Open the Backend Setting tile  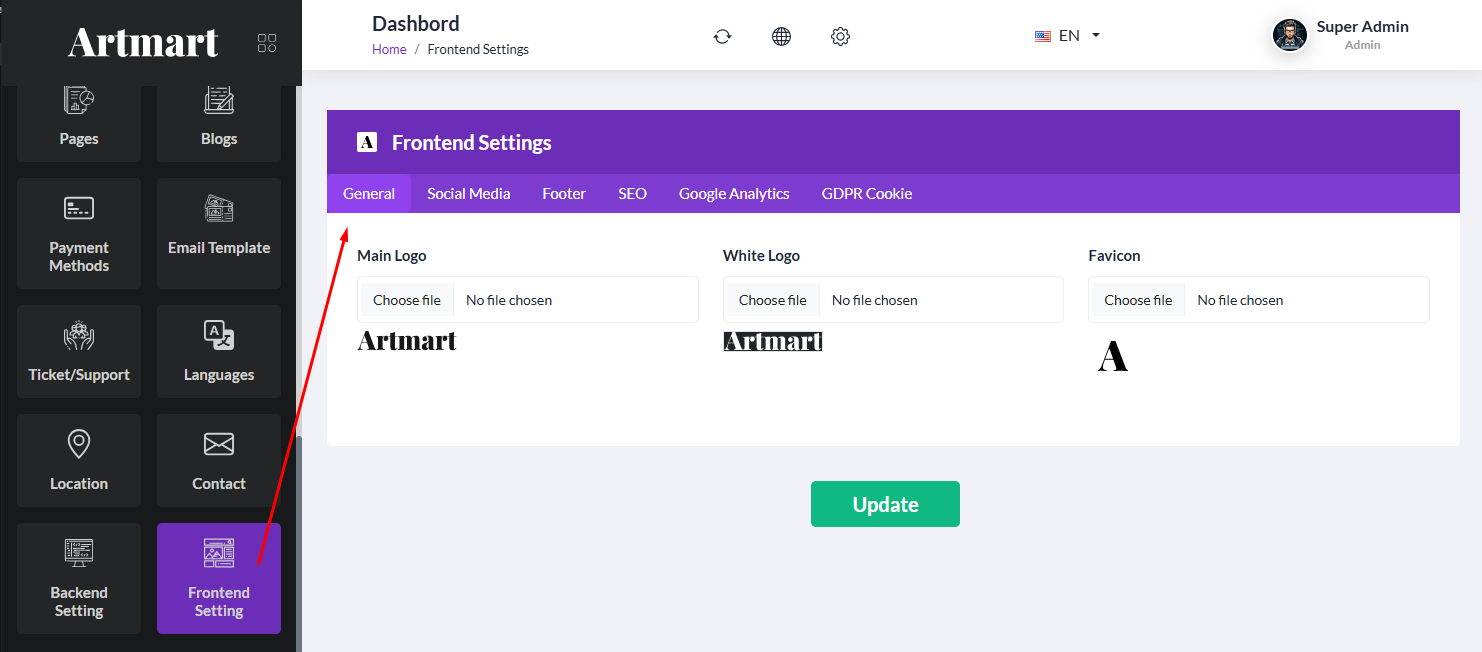[79, 578]
